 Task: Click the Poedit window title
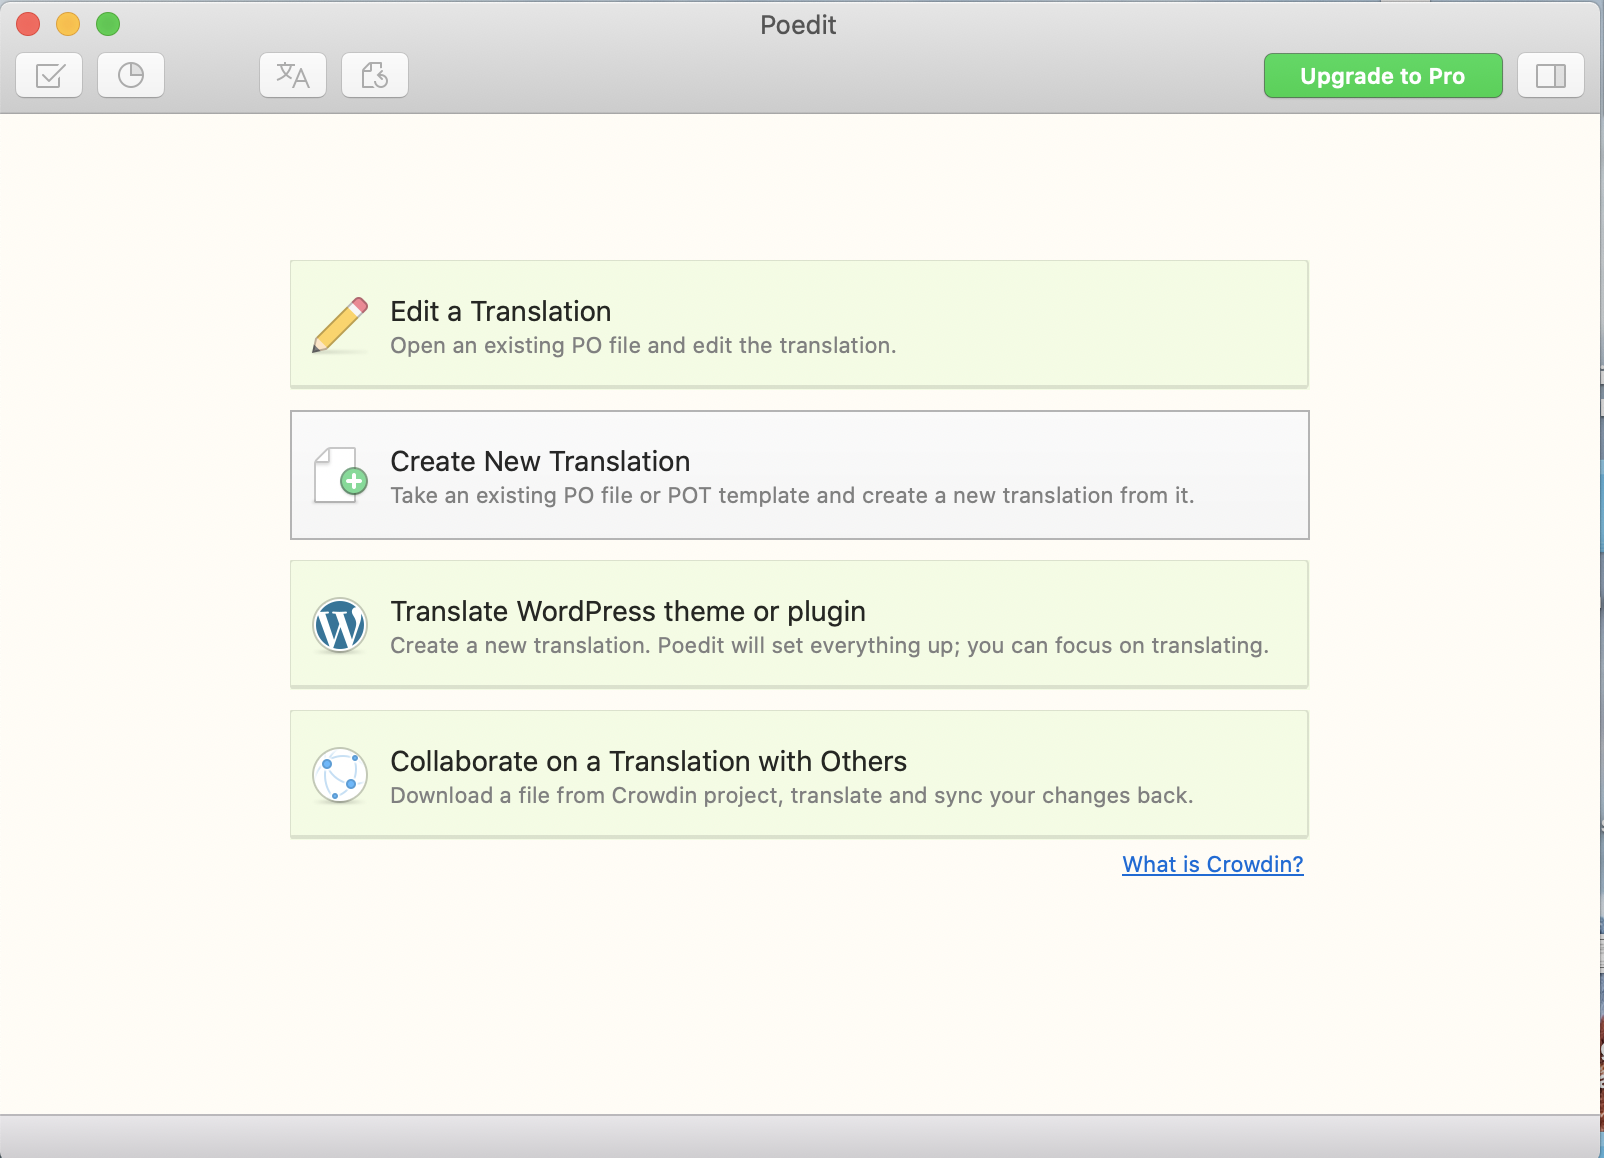[797, 25]
